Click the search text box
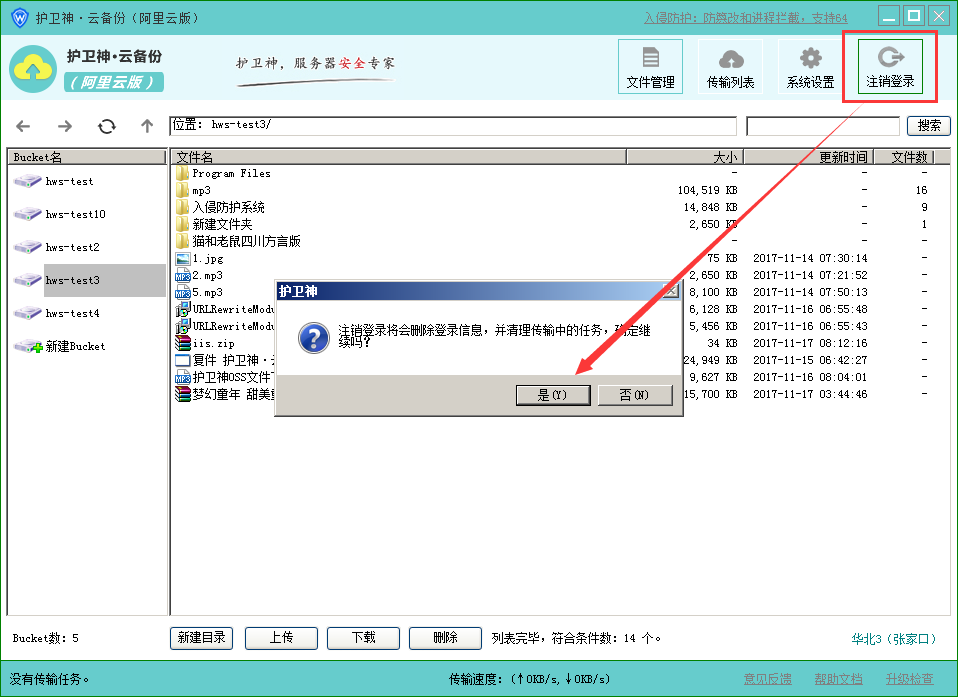This screenshot has height=697, width=958. pyautogui.click(x=823, y=126)
